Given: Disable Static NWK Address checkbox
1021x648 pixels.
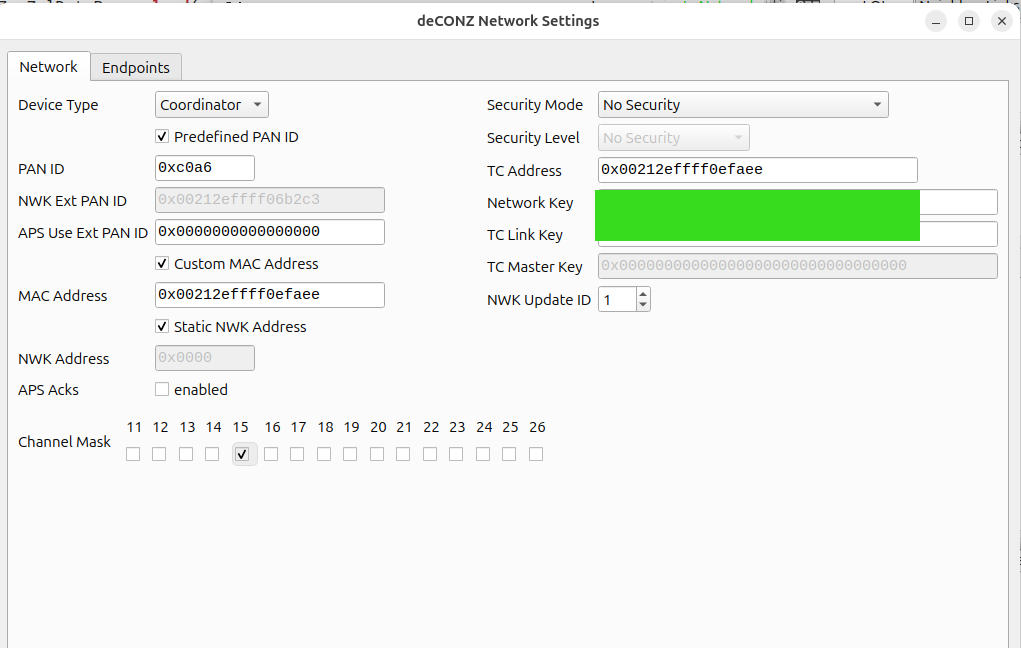Looking at the screenshot, I should point(162,327).
